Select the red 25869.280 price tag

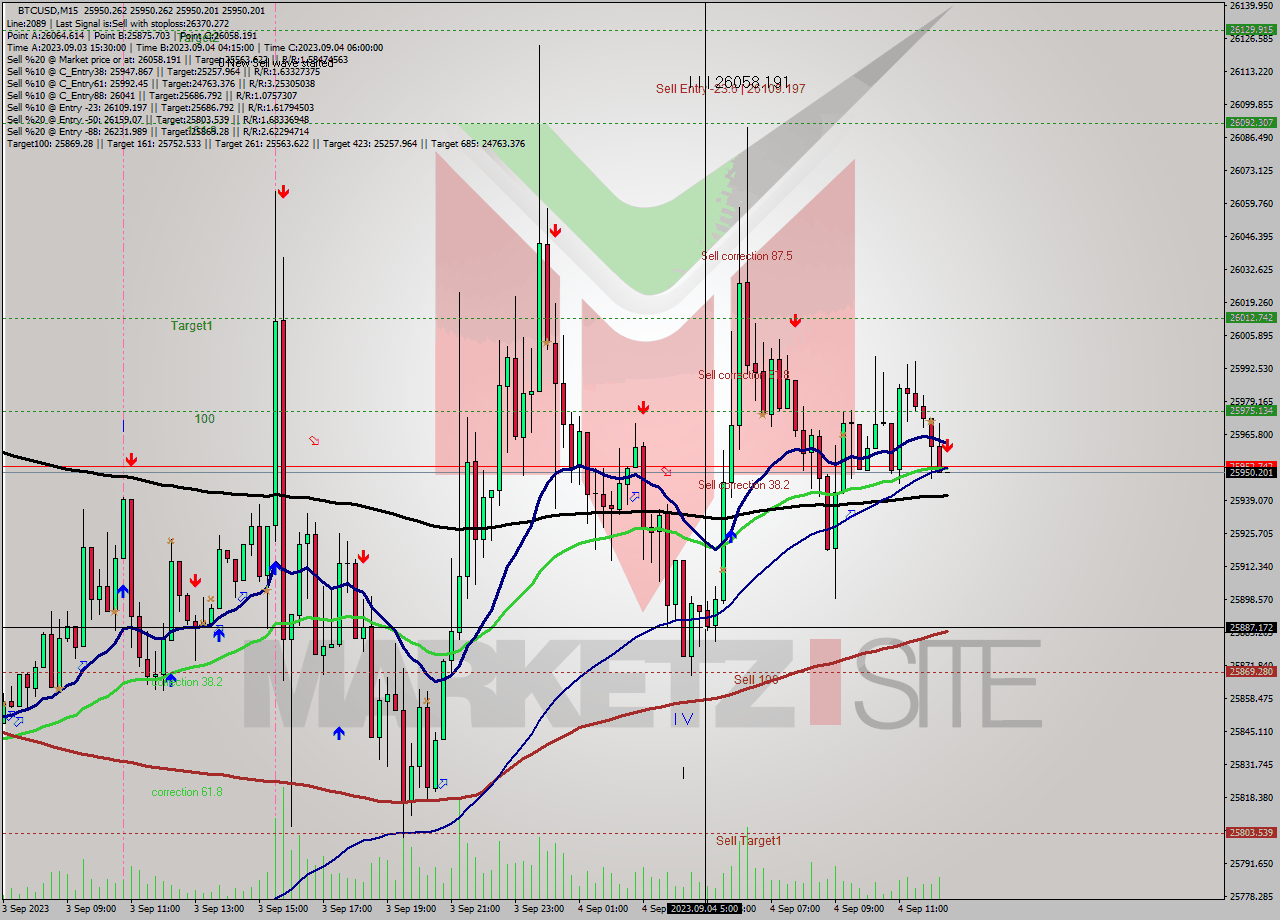pyautogui.click(x=1251, y=671)
